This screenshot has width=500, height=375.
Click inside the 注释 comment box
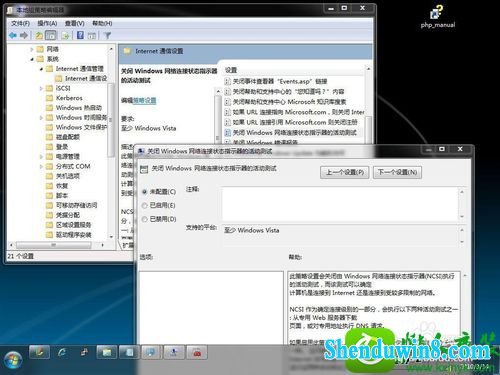pos(340,204)
